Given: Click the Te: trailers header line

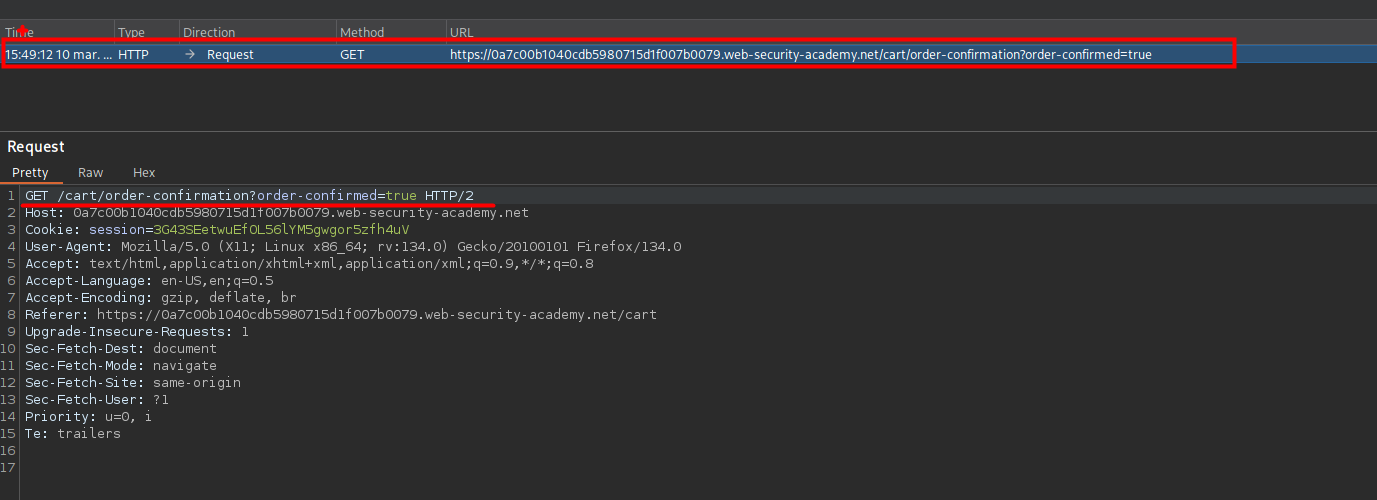Looking at the screenshot, I should point(72,434).
